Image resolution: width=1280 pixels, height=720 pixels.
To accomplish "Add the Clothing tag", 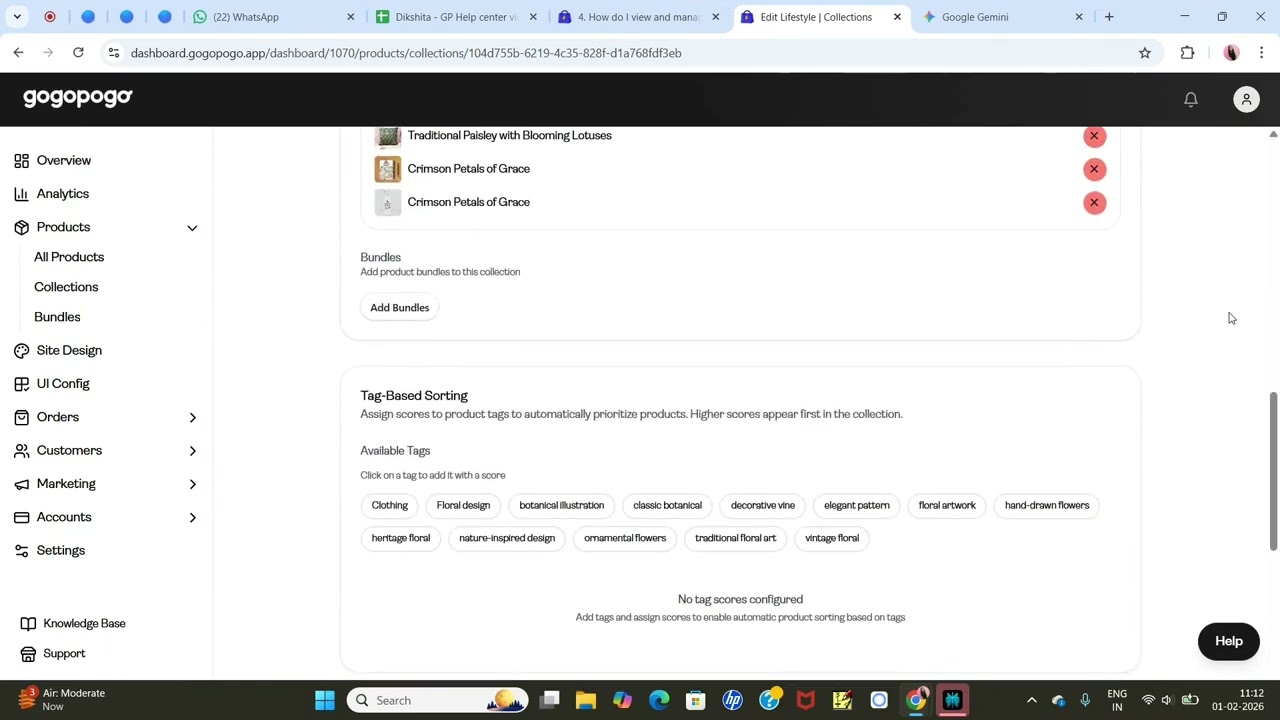I will (390, 505).
